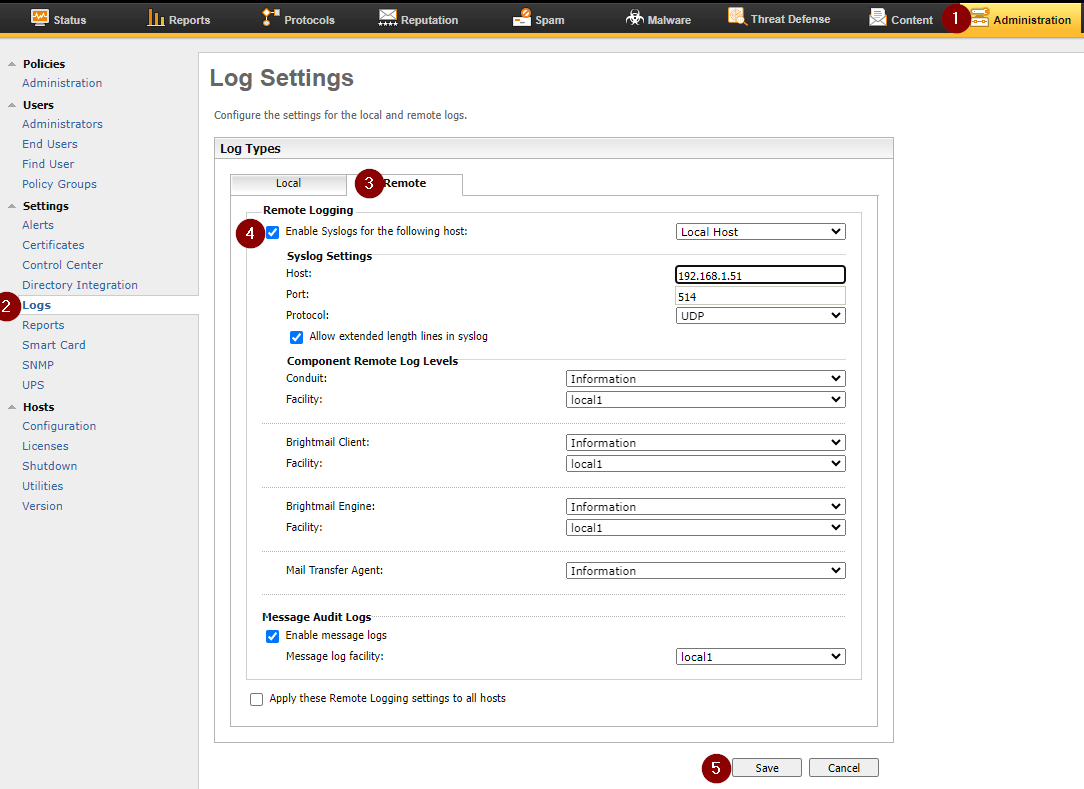Viewport: 1084px width, 789px height.
Task: Open the Local Host dropdown
Action: pyautogui.click(x=760, y=232)
